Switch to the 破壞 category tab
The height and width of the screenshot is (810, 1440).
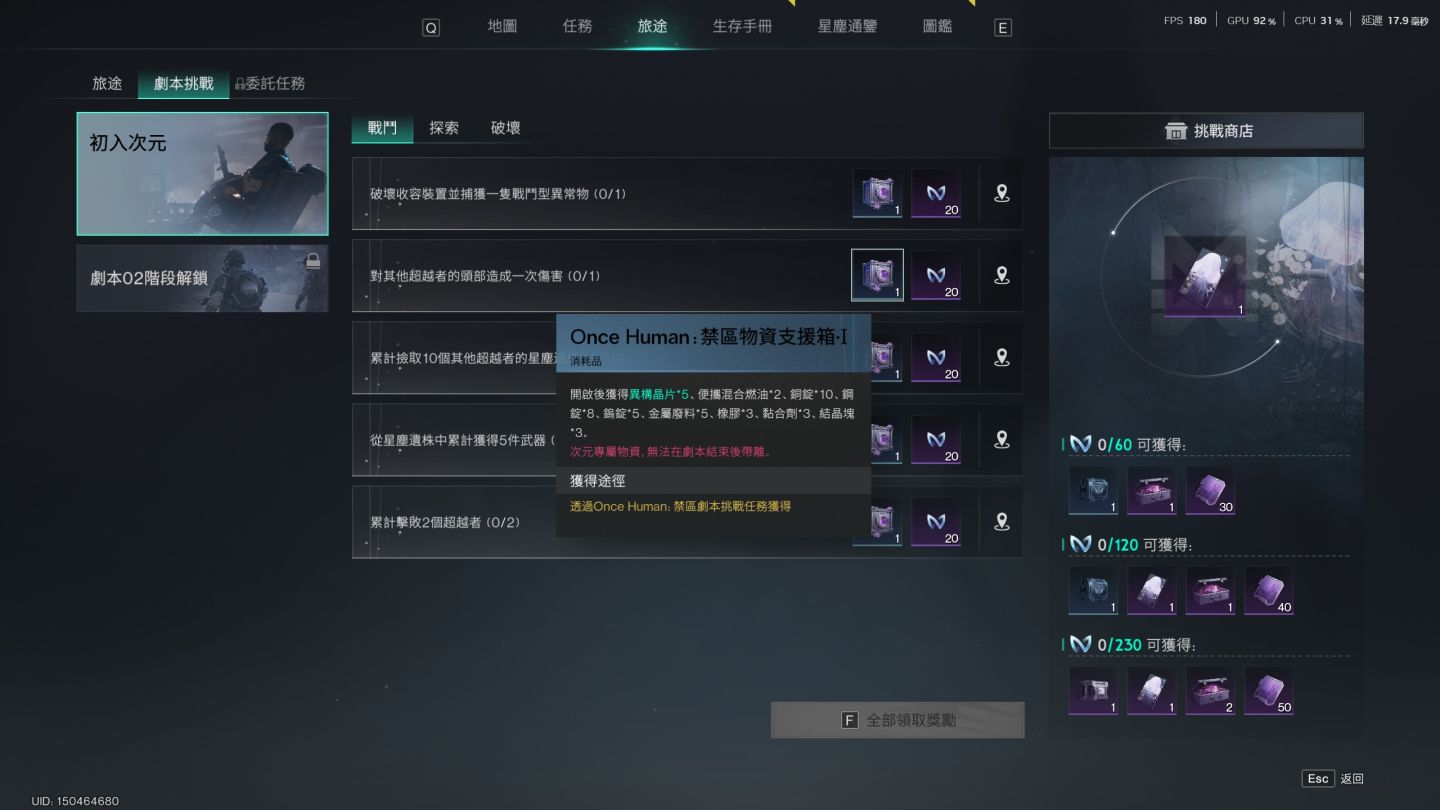click(x=505, y=128)
